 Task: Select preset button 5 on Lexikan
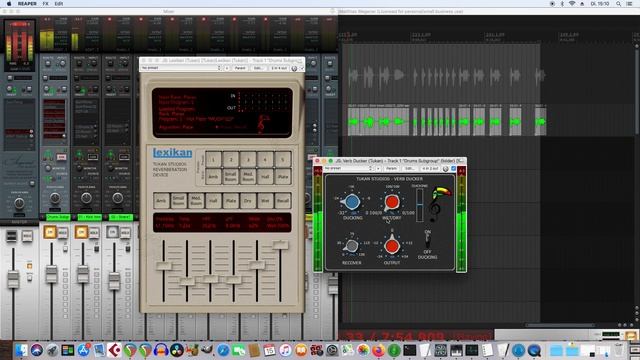283,160
